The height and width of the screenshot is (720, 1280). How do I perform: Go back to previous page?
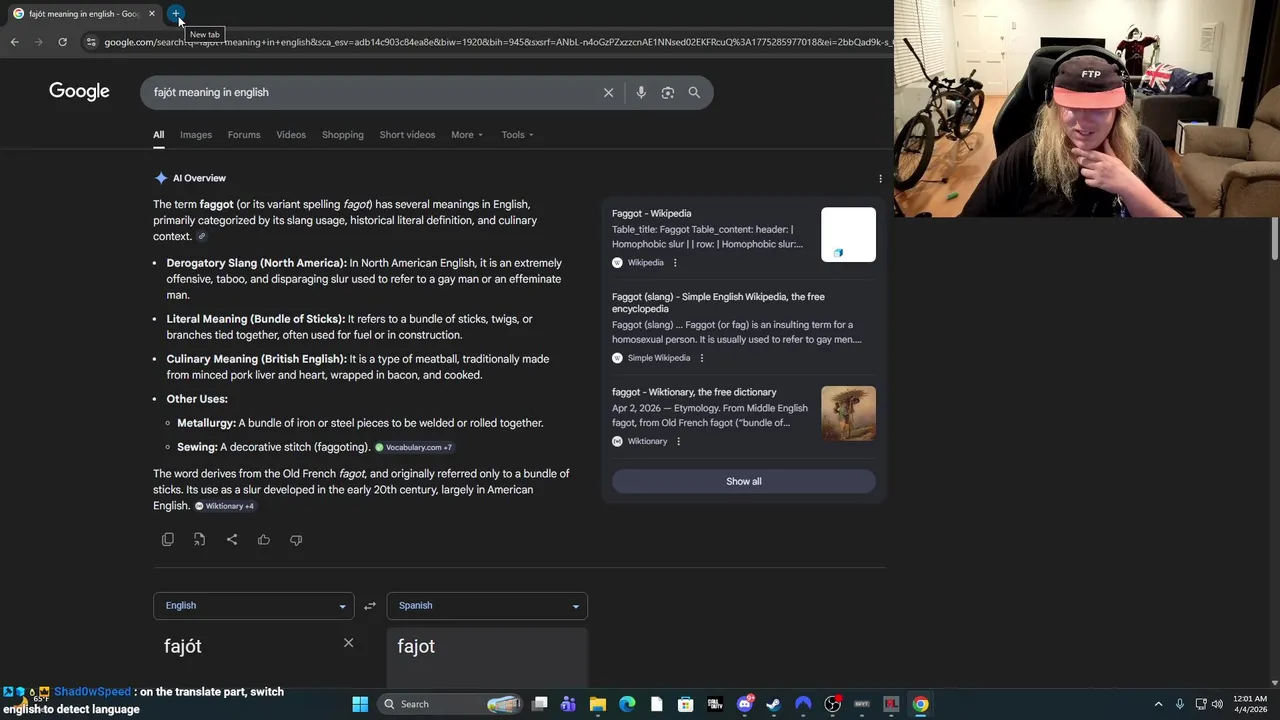coord(14,42)
